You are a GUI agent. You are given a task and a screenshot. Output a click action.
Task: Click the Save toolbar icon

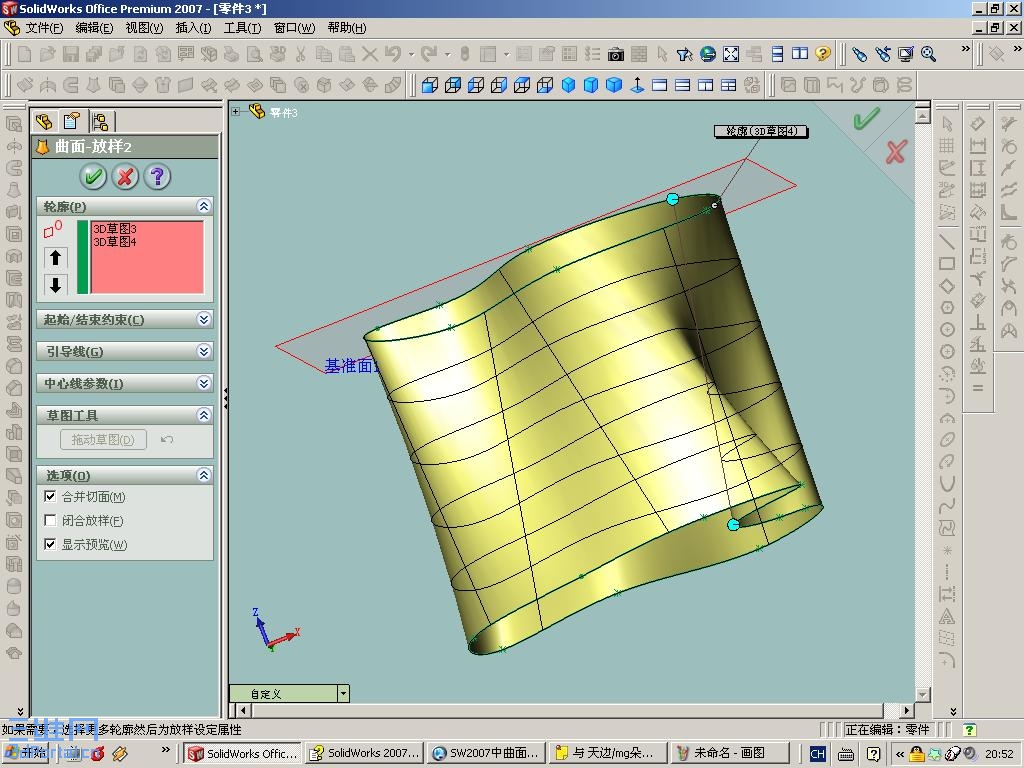tap(71, 54)
